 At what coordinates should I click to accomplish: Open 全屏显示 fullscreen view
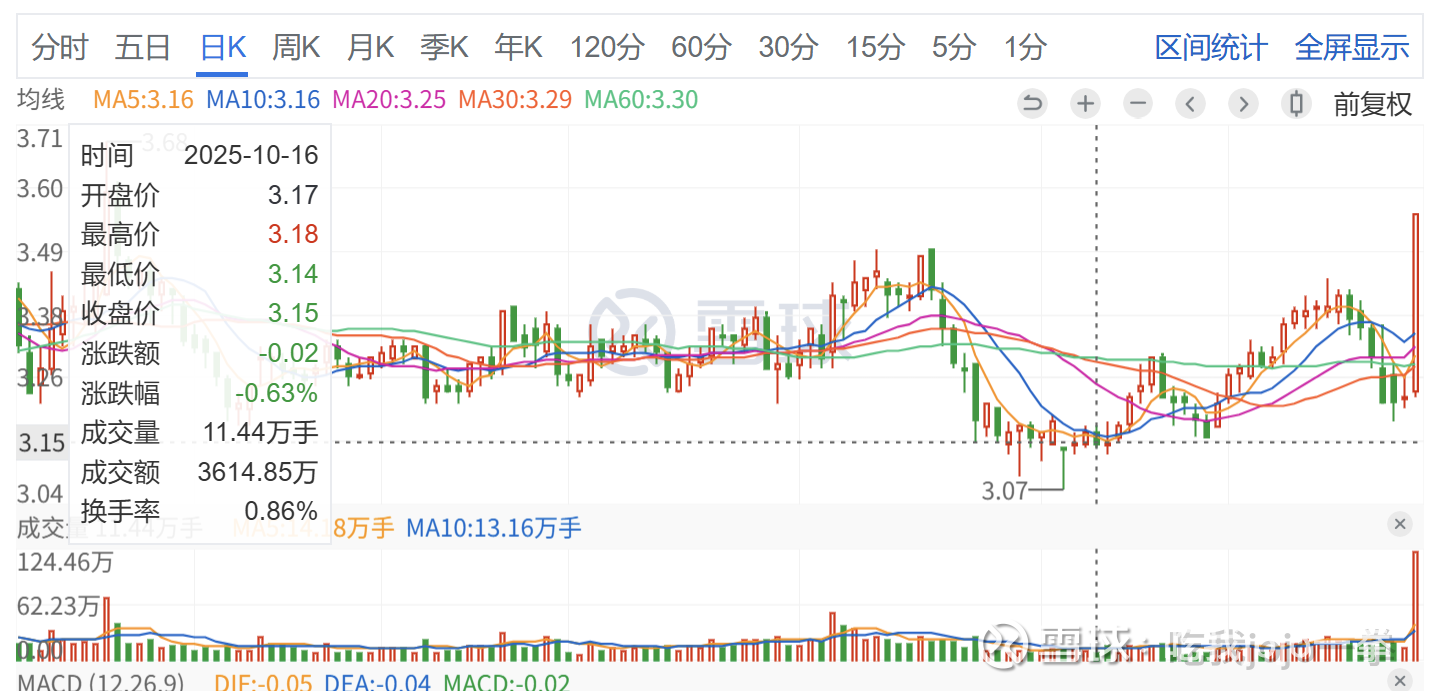tap(1352, 47)
